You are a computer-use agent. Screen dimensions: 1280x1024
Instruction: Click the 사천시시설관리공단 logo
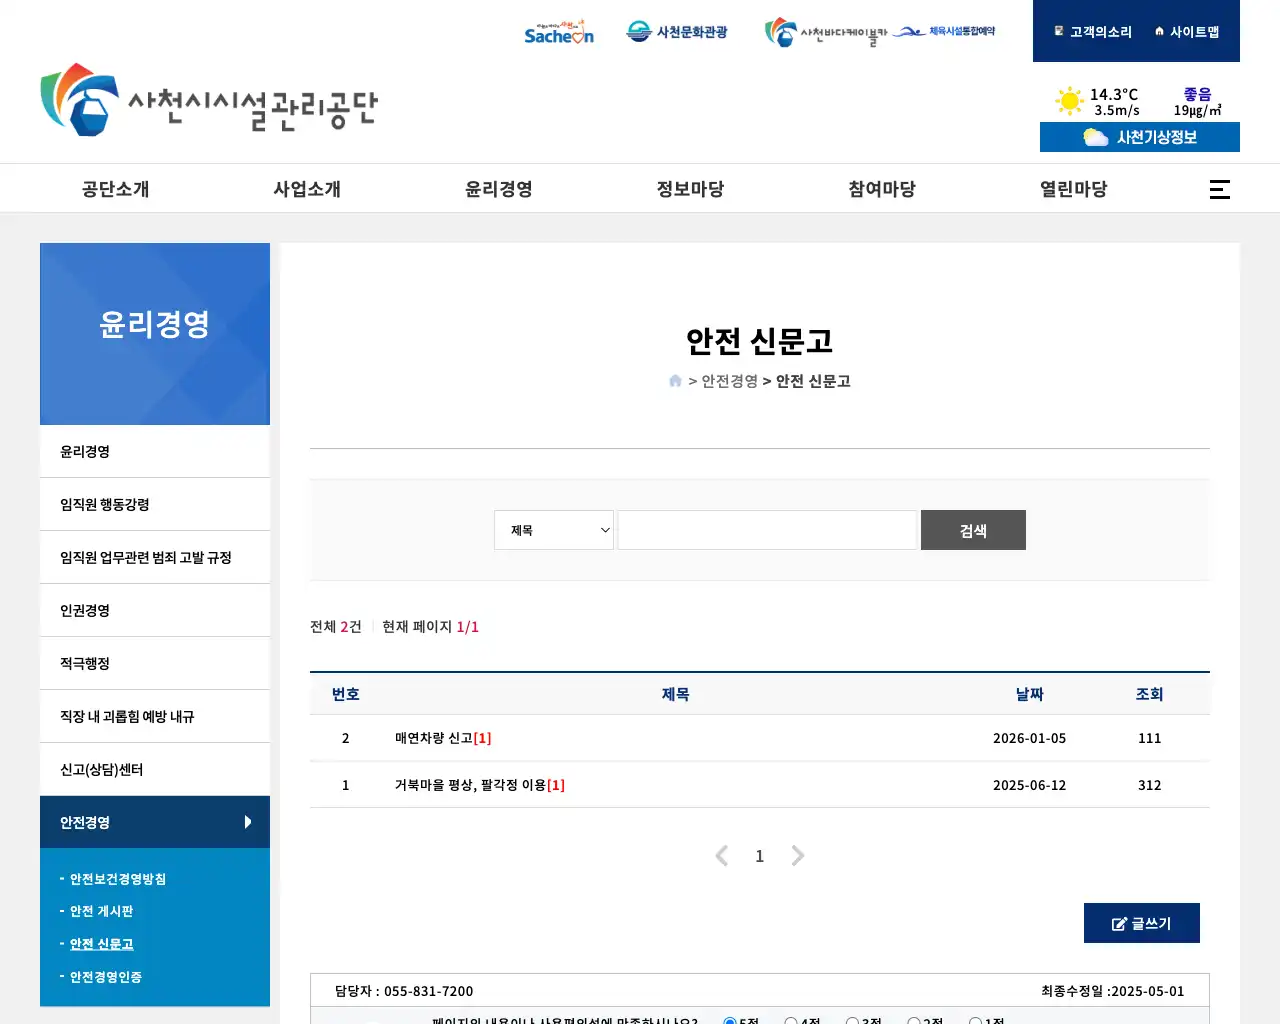(209, 101)
